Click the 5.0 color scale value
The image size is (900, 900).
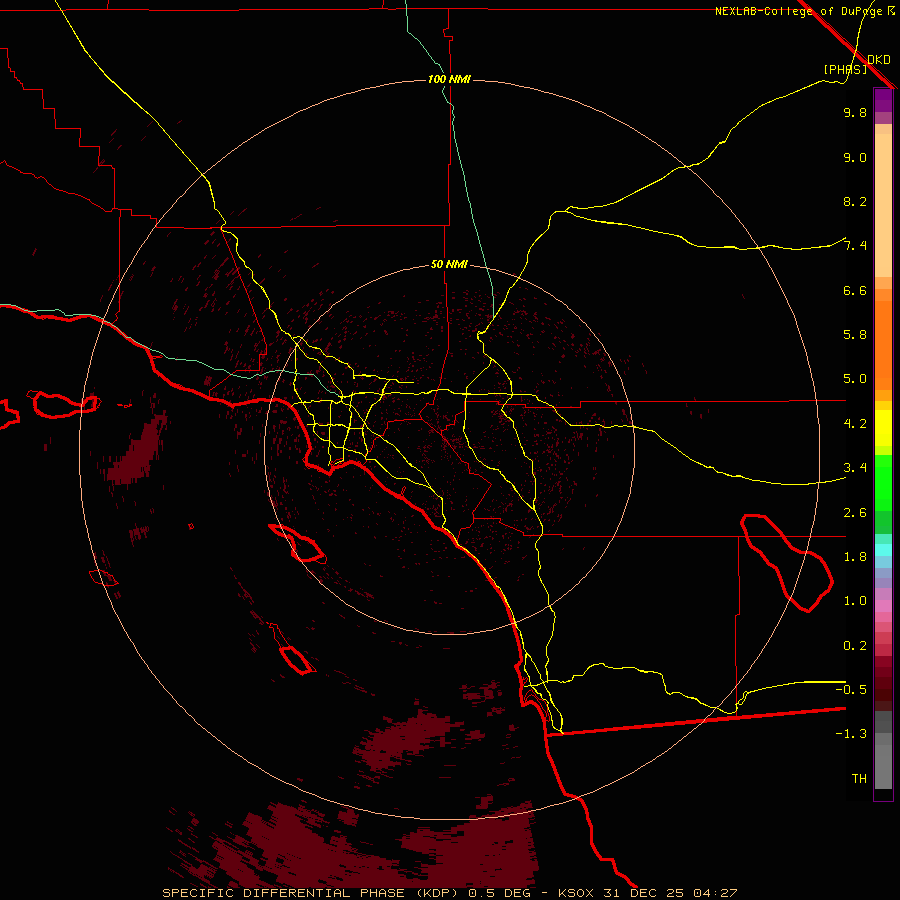click(855, 379)
